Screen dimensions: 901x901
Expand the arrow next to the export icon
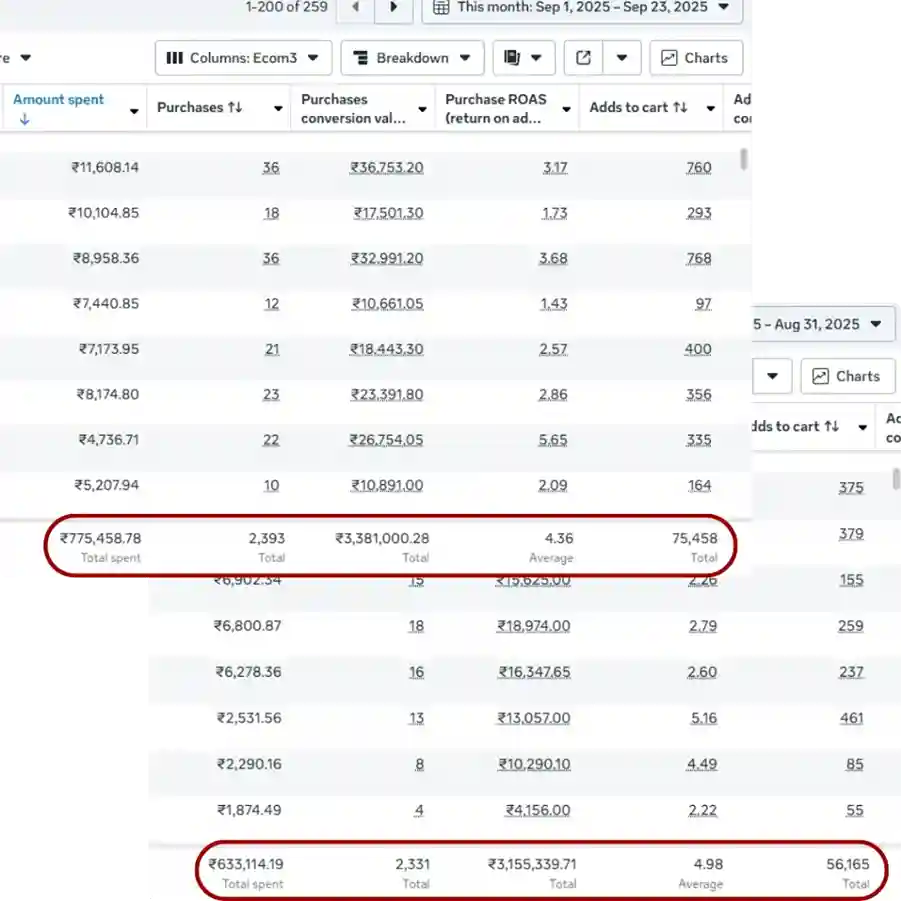tap(622, 58)
